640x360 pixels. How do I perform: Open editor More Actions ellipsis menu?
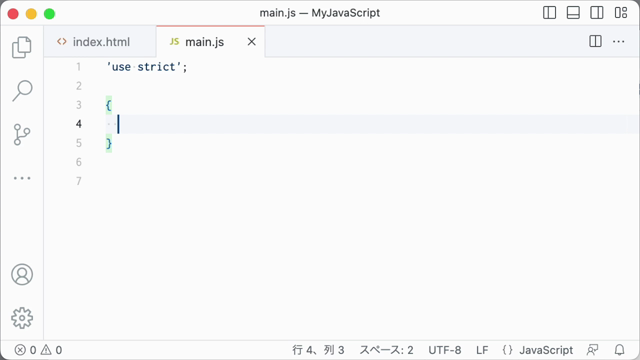[619, 41]
